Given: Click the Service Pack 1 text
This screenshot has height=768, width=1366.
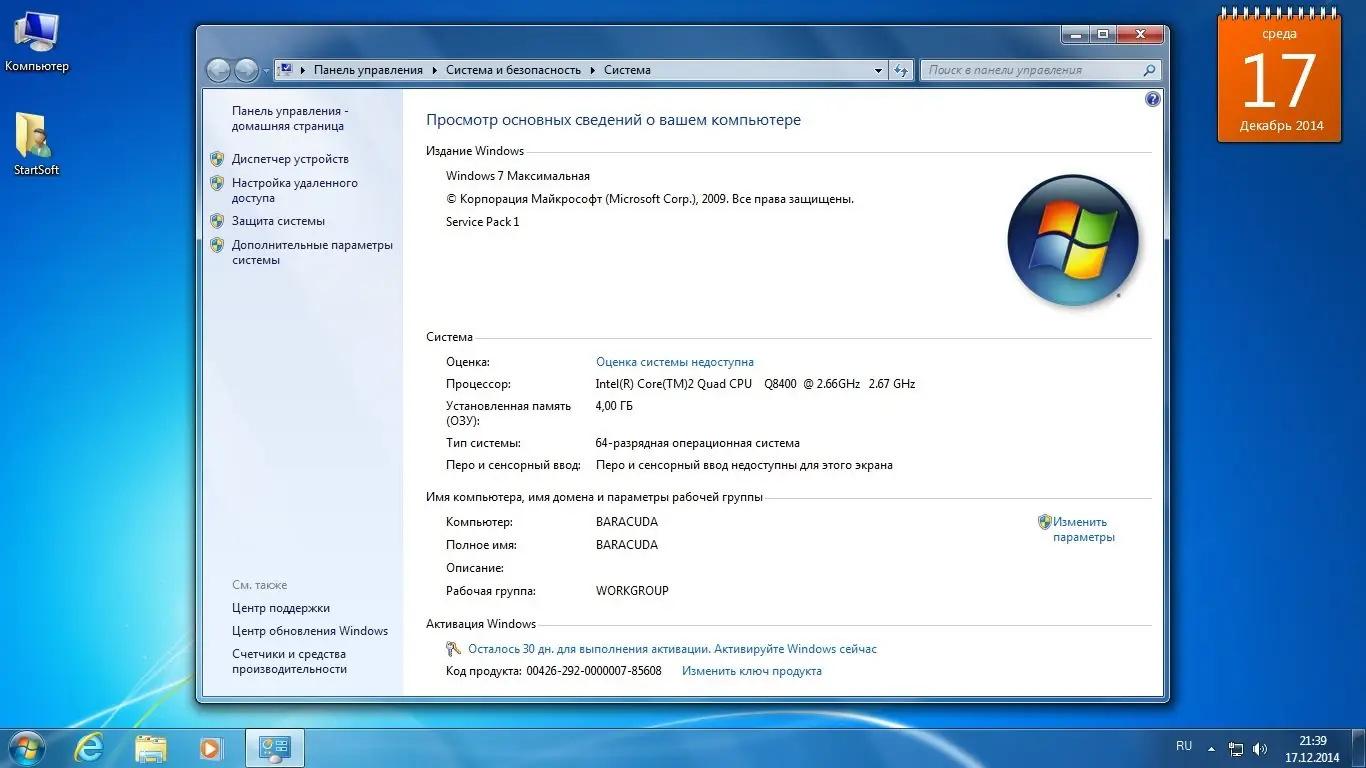Looking at the screenshot, I should [483, 222].
